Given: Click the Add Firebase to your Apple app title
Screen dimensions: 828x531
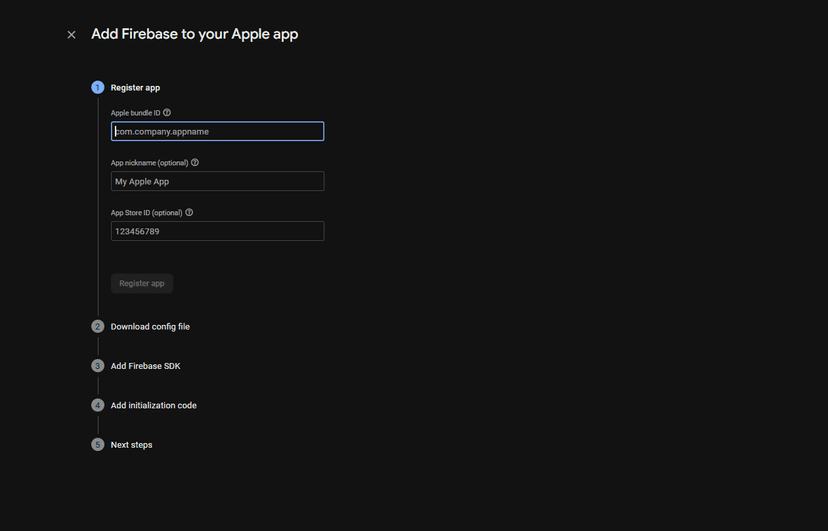Looking at the screenshot, I should tap(195, 34).
